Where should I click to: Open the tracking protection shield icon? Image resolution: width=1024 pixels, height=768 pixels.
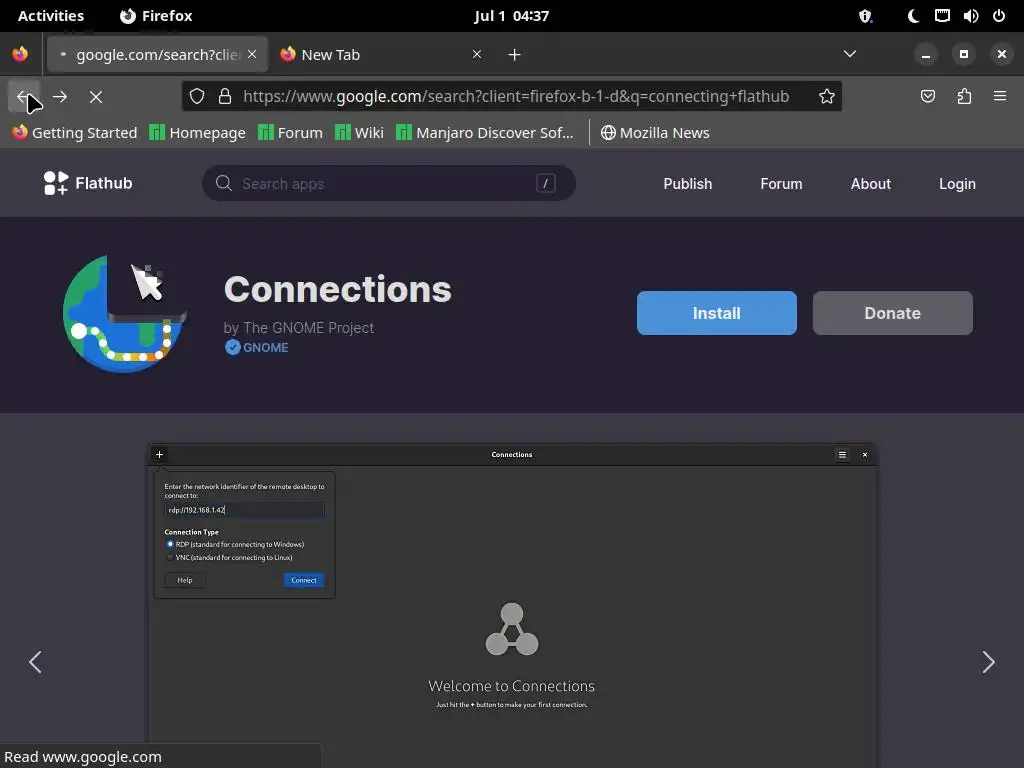click(x=197, y=97)
